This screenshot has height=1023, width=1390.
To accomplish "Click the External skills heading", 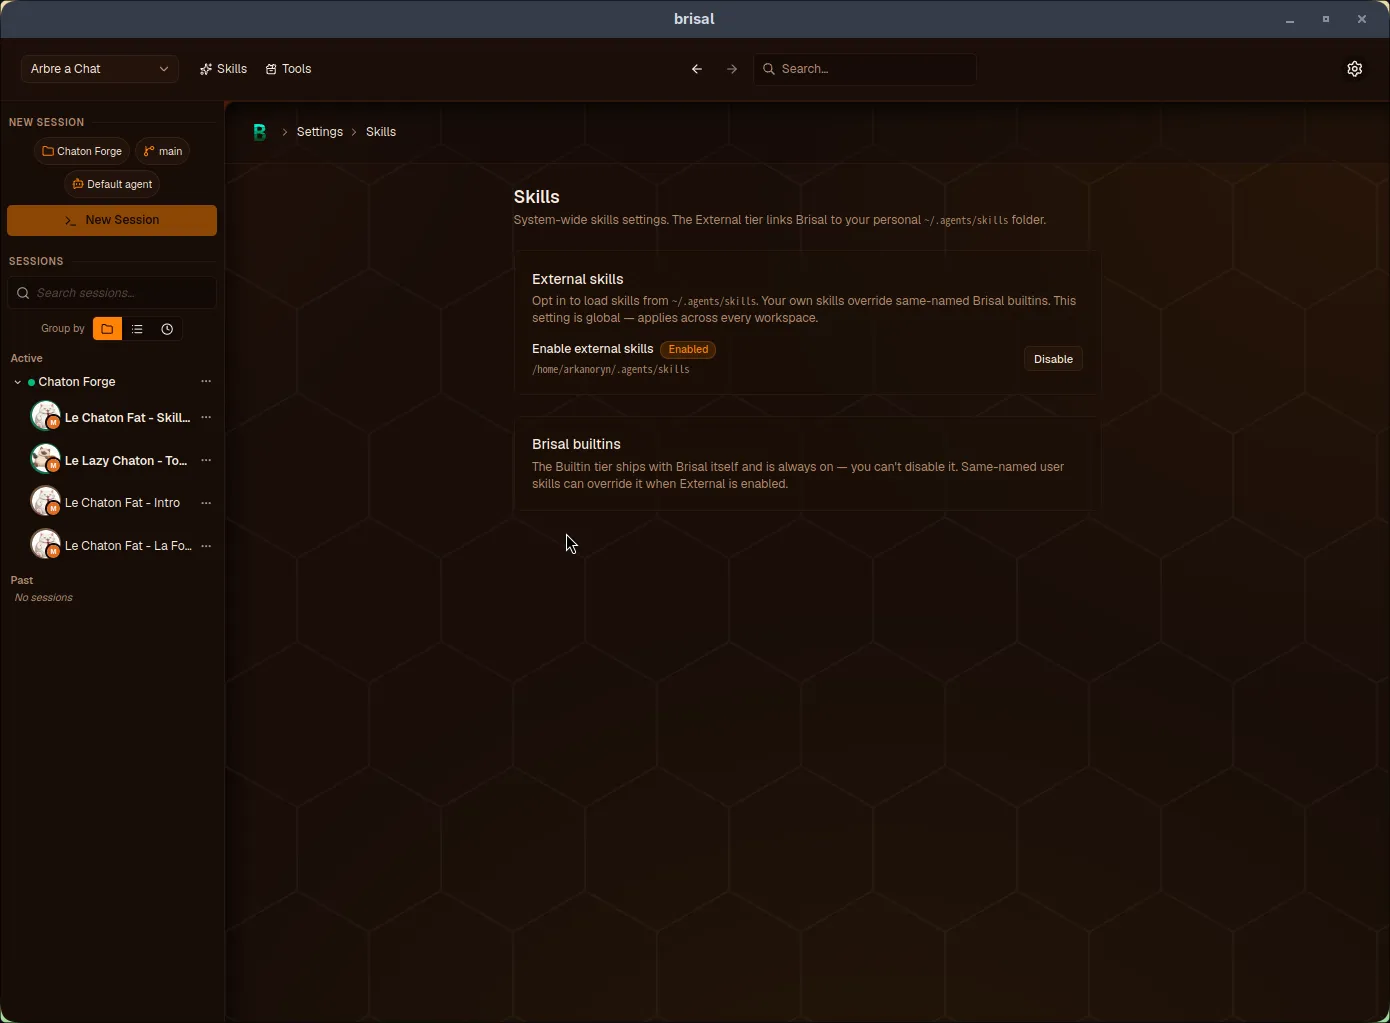I will point(578,279).
